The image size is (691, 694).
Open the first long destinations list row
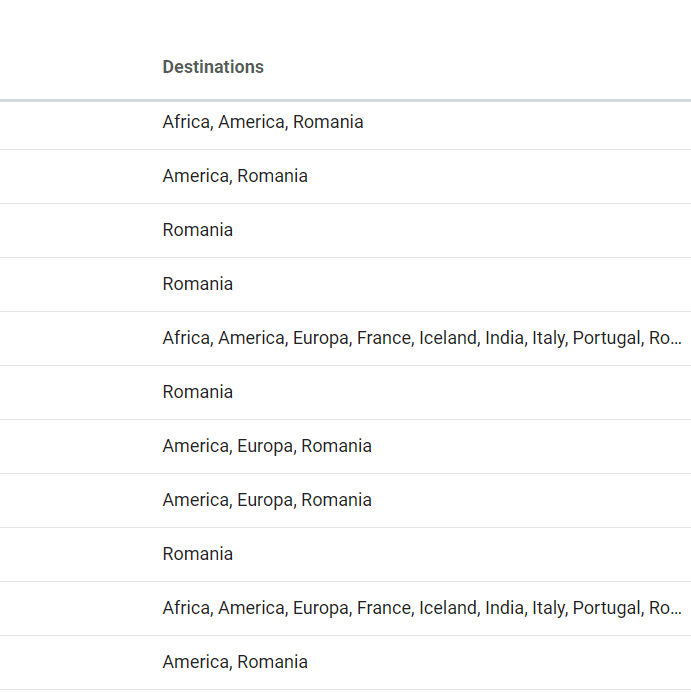[422, 338]
